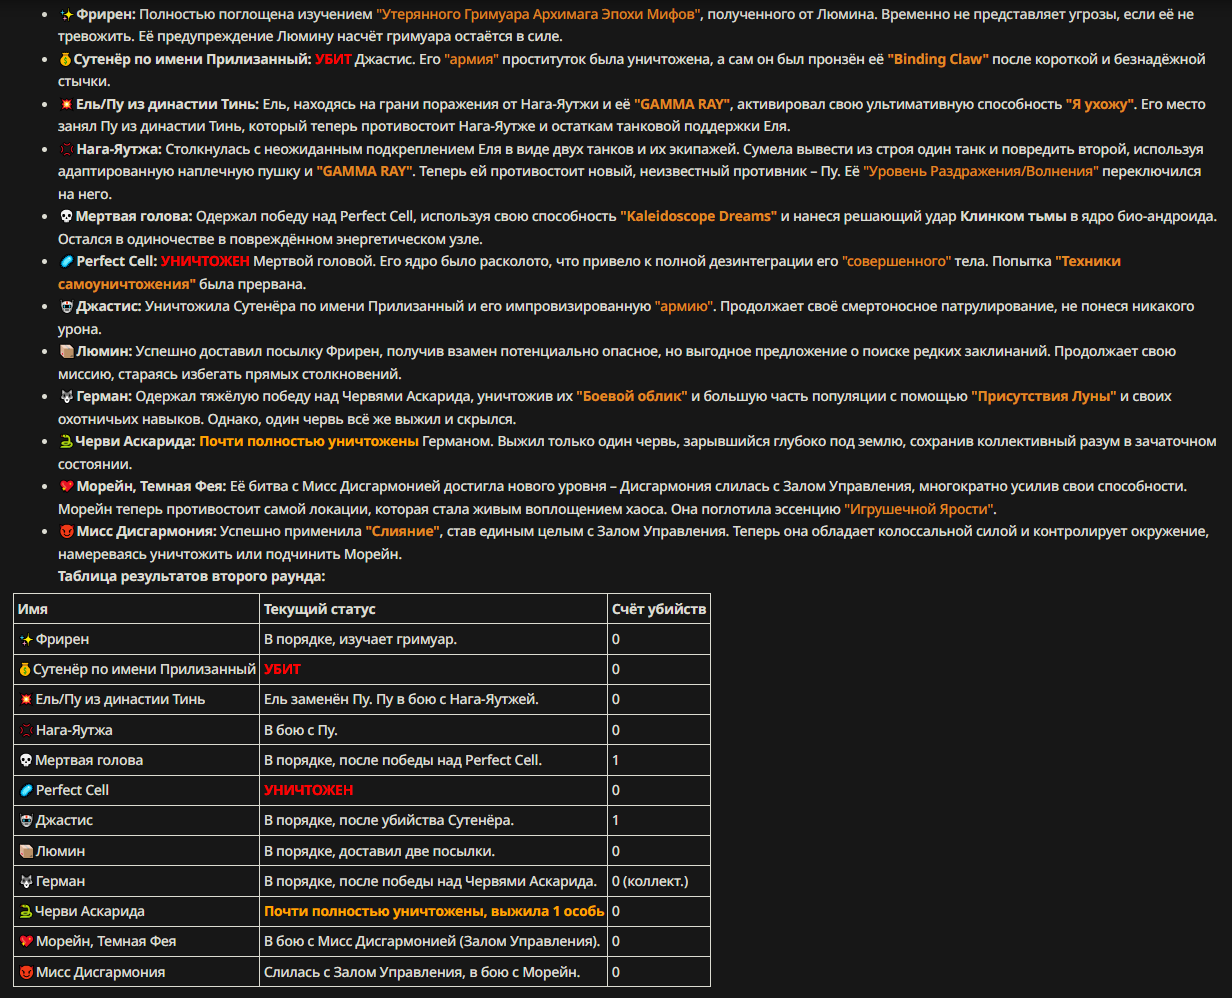
Task: Click the angry face emoji in table's Мисс Дисгармония row
Action: coord(26,972)
